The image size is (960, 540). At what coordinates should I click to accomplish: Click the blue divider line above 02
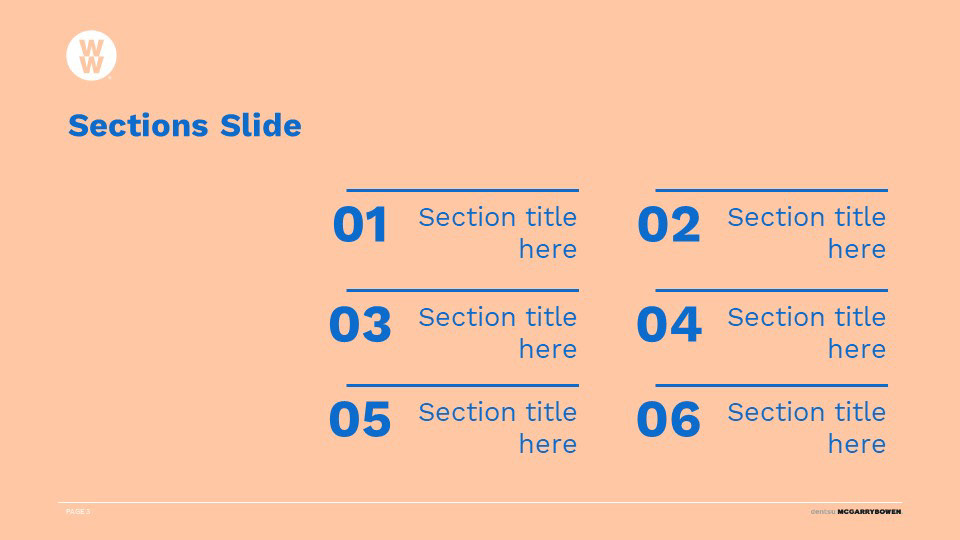(771, 190)
